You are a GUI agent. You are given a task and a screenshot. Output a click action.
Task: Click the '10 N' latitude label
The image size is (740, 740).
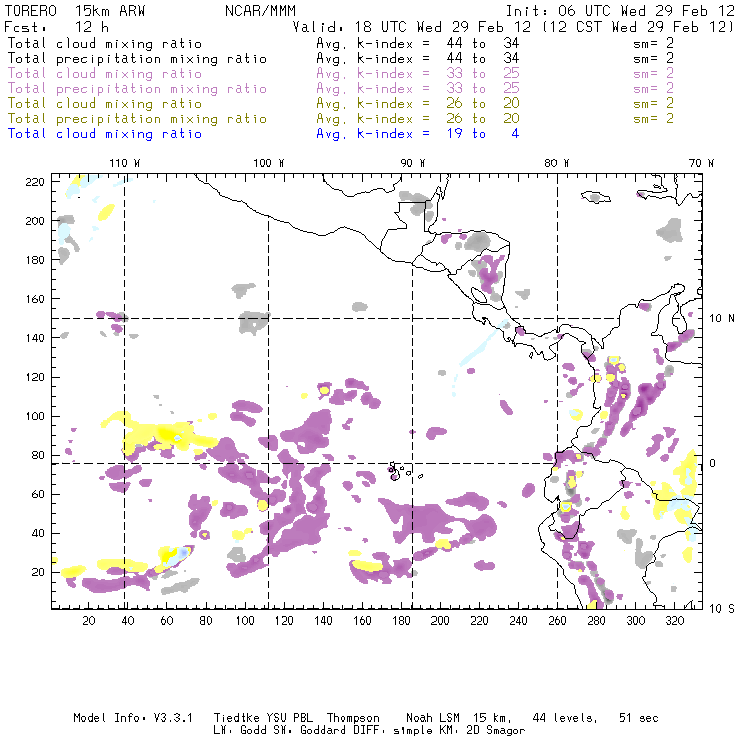point(722,319)
